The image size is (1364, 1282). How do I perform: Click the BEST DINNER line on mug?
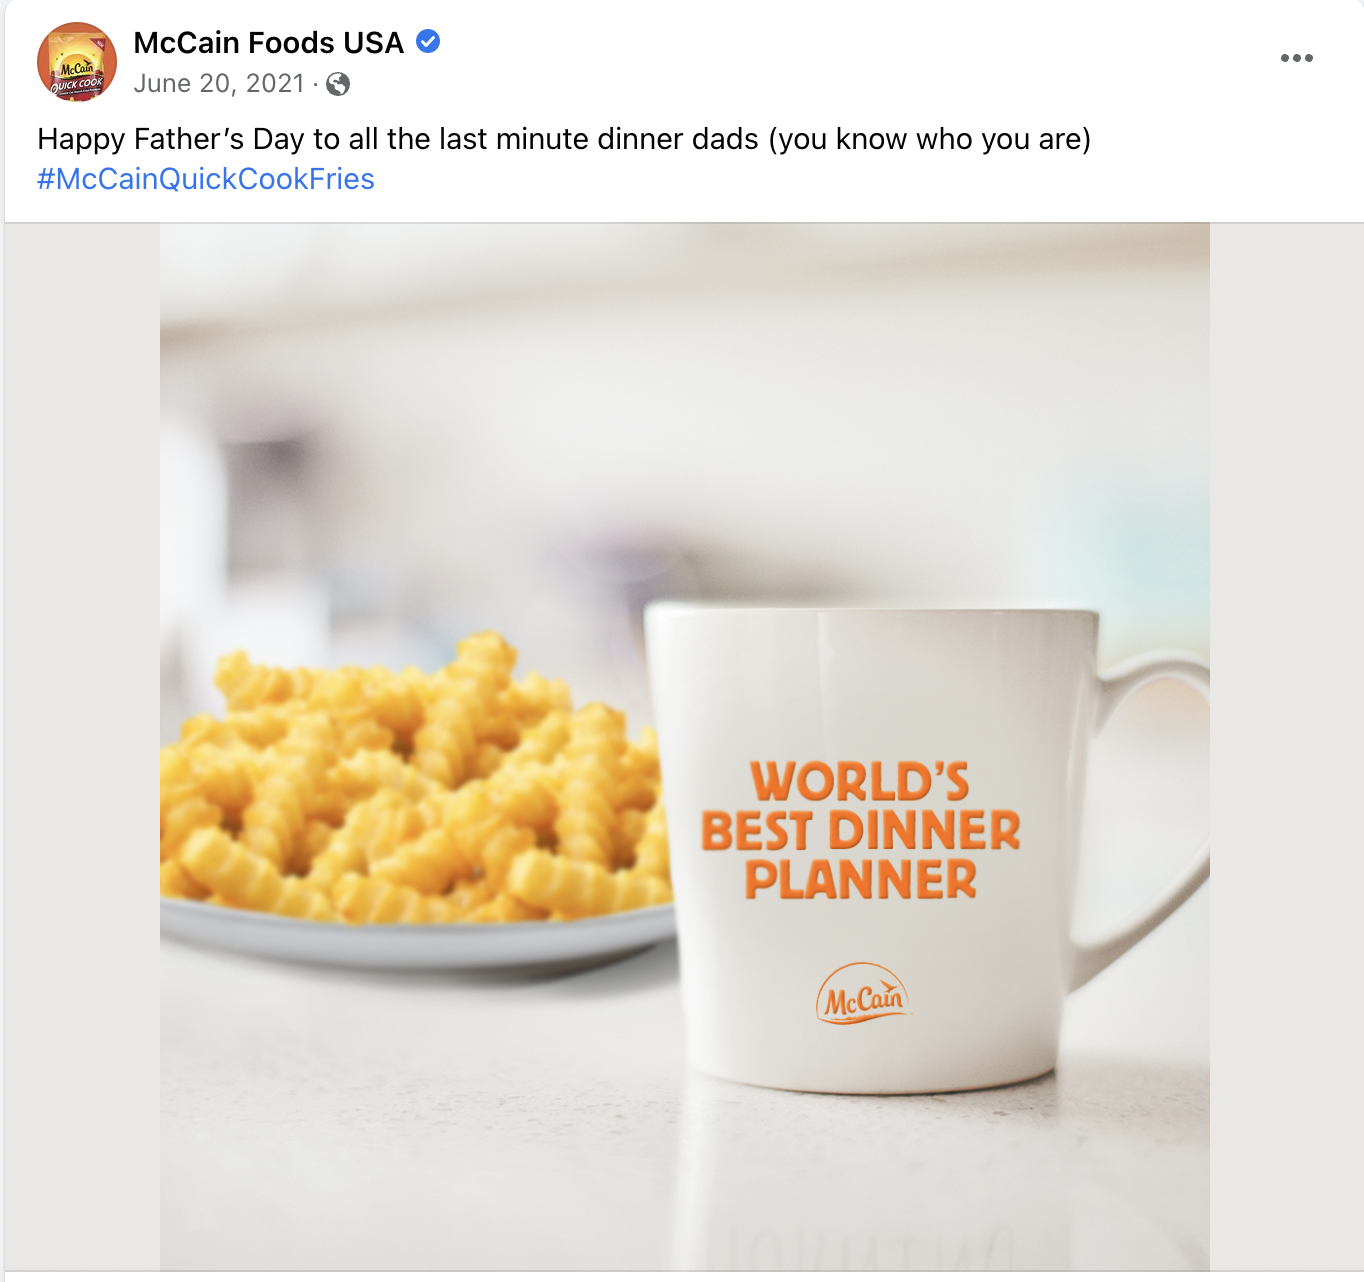click(x=860, y=831)
